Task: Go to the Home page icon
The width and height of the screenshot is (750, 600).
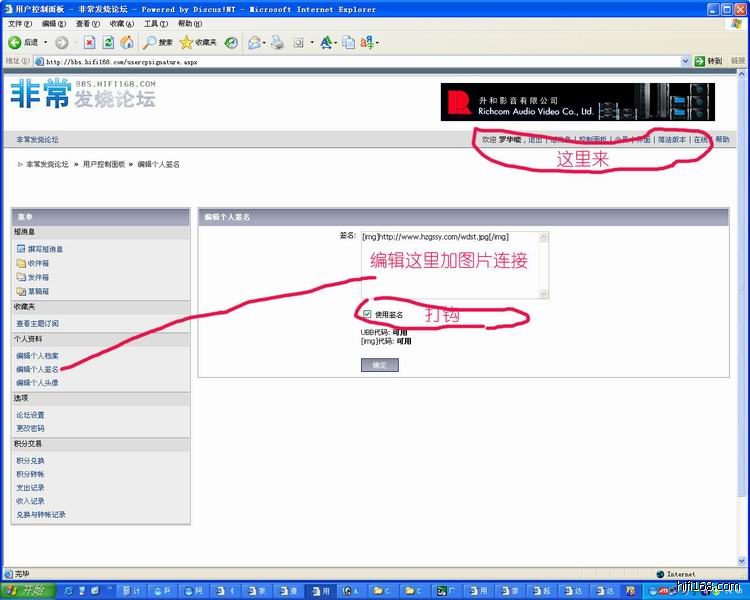Action: (126, 43)
